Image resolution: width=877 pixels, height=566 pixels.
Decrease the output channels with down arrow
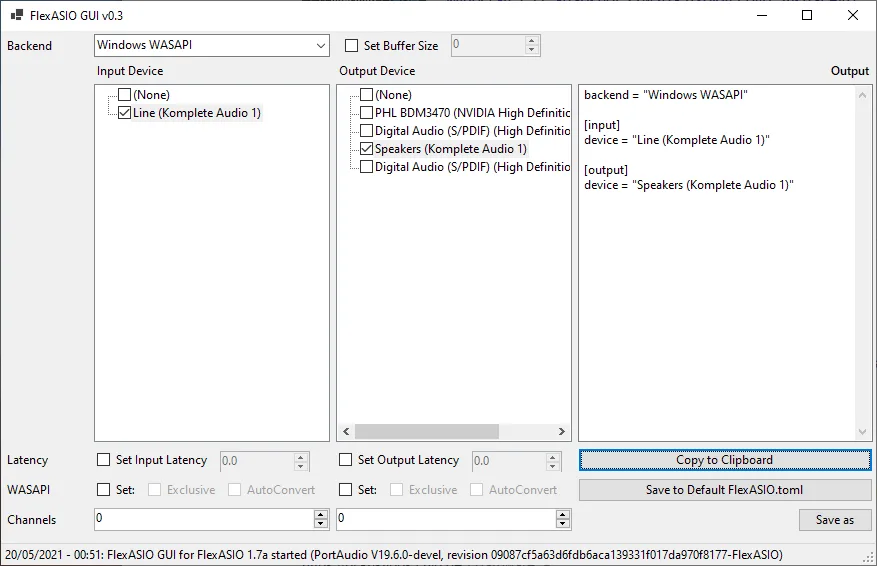[x=563, y=524]
